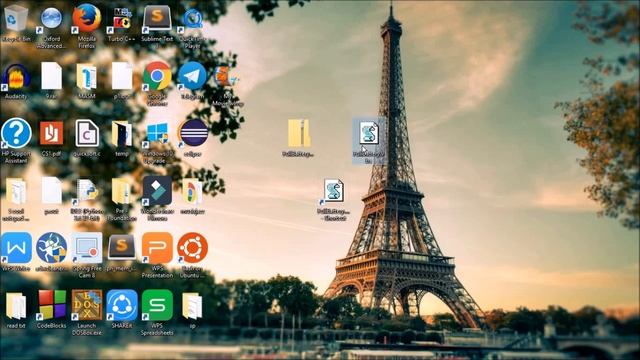Select the WPS Writer shortcut
This screenshot has width=640, height=360.
(x=16, y=248)
